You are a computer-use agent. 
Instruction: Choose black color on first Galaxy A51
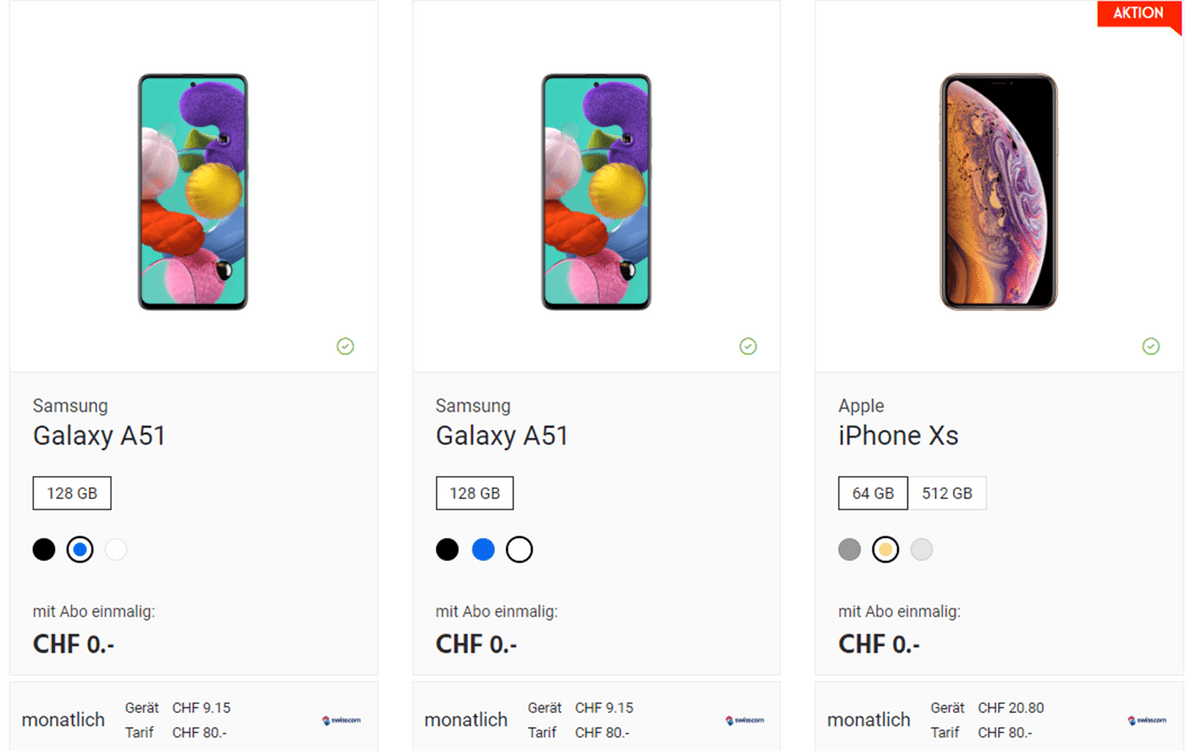44,549
